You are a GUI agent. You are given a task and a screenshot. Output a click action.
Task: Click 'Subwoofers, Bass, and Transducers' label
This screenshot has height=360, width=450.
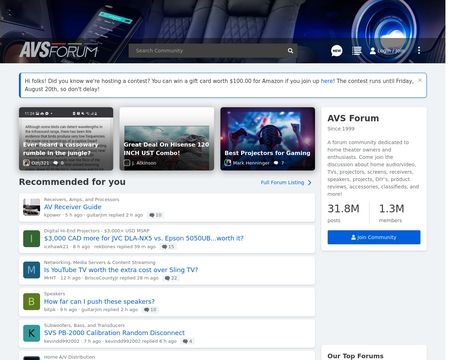(x=84, y=325)
